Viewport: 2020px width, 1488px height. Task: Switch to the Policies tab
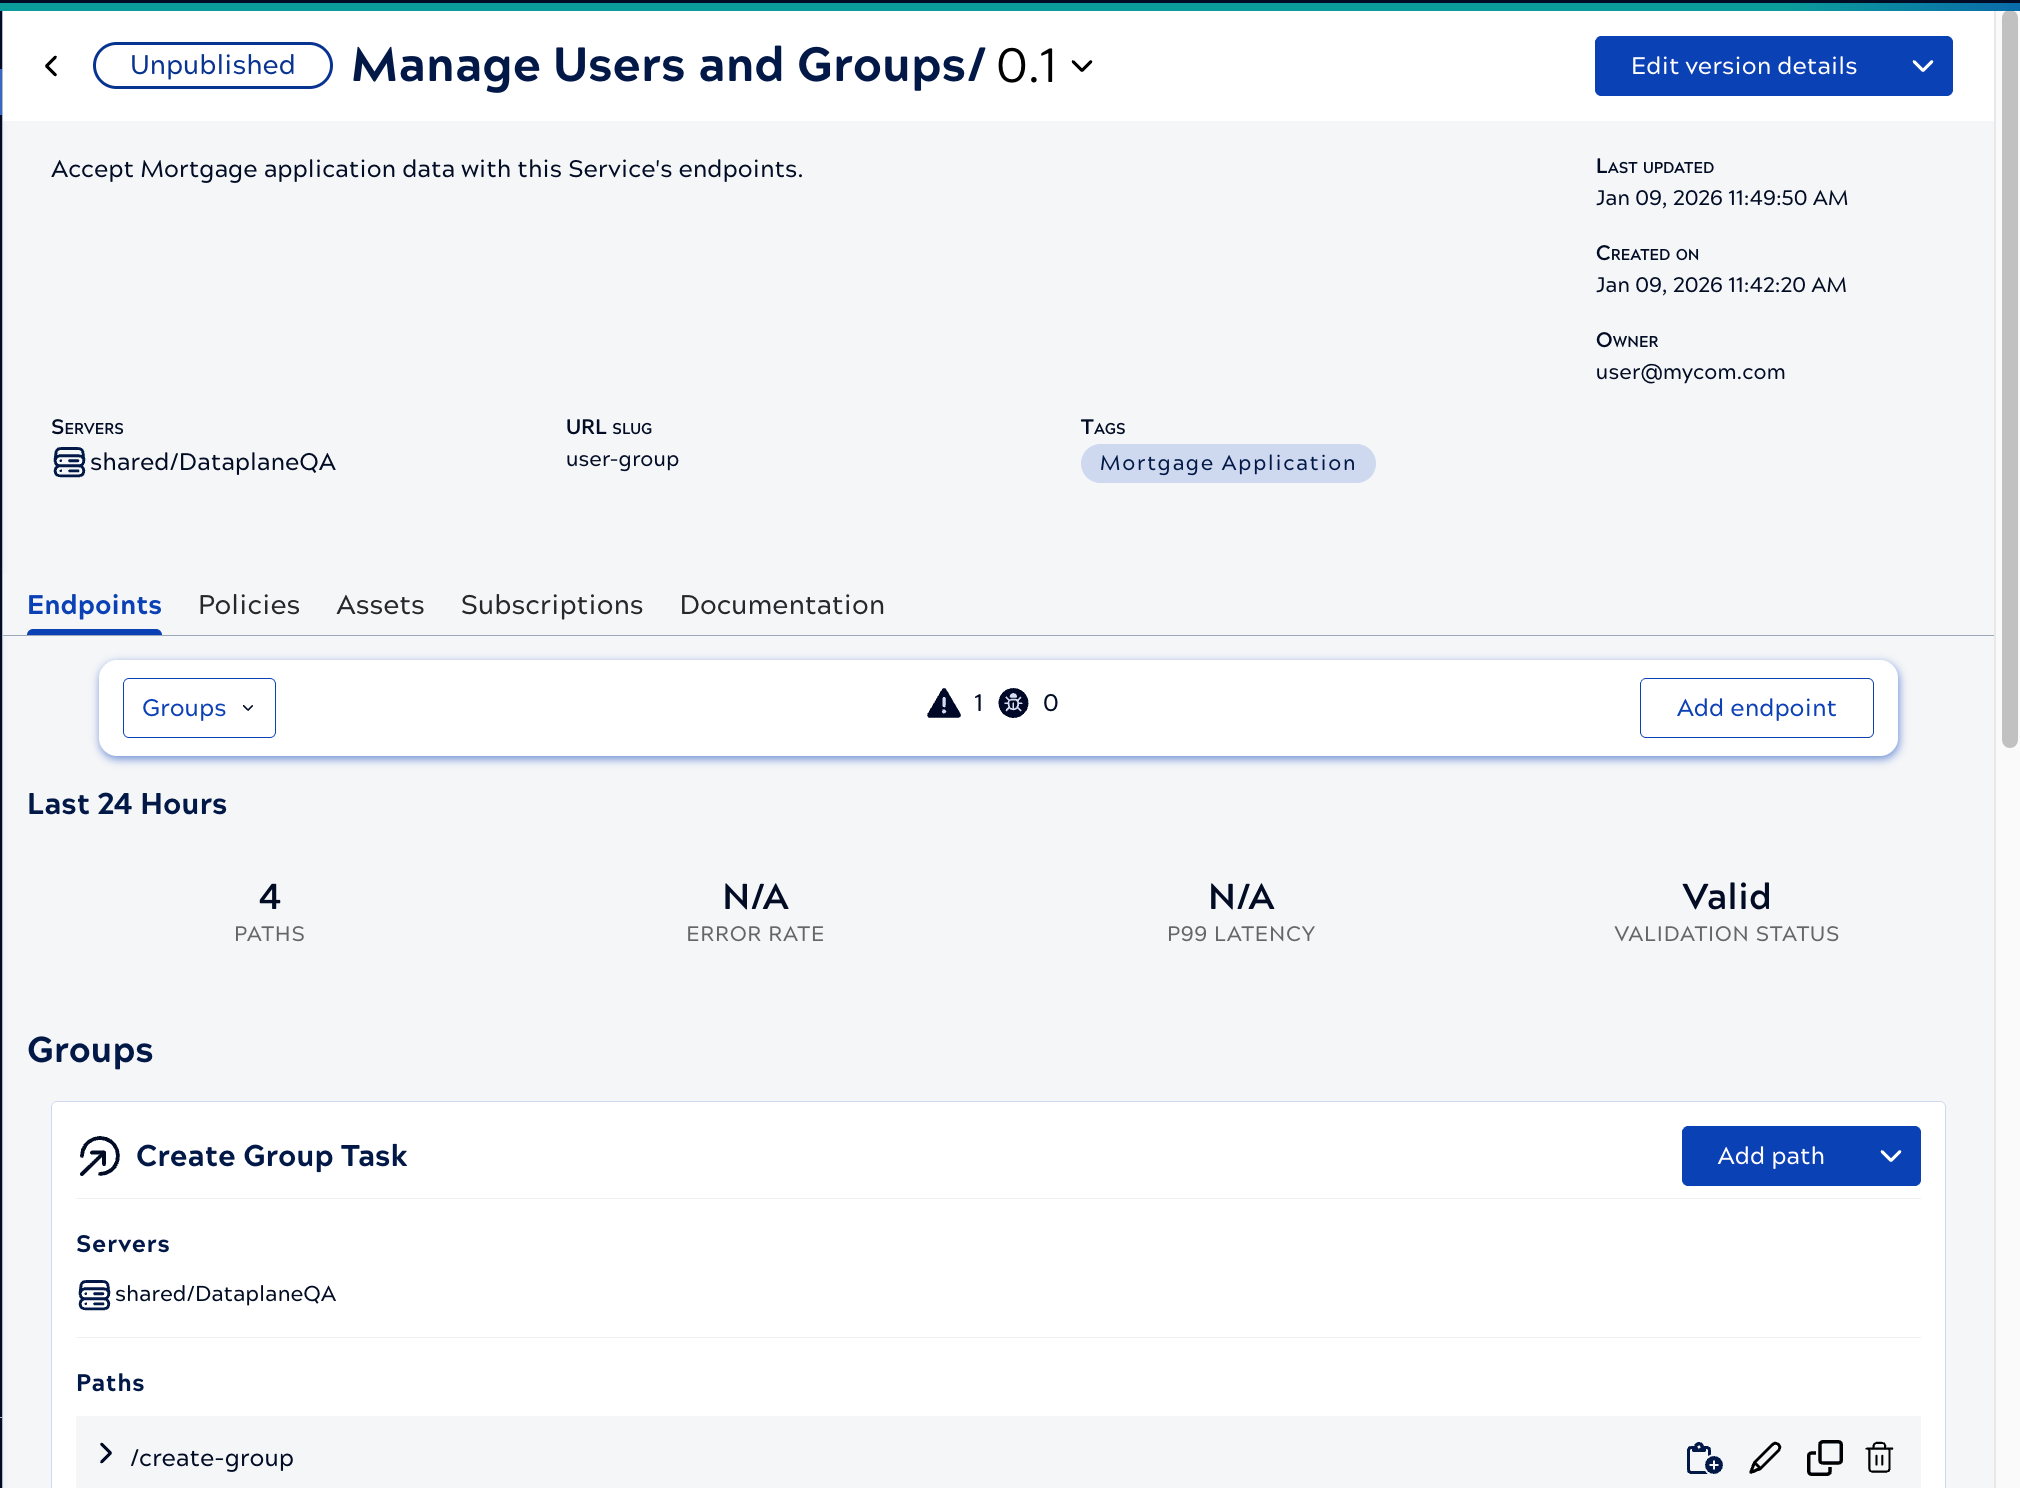(249, 605)
